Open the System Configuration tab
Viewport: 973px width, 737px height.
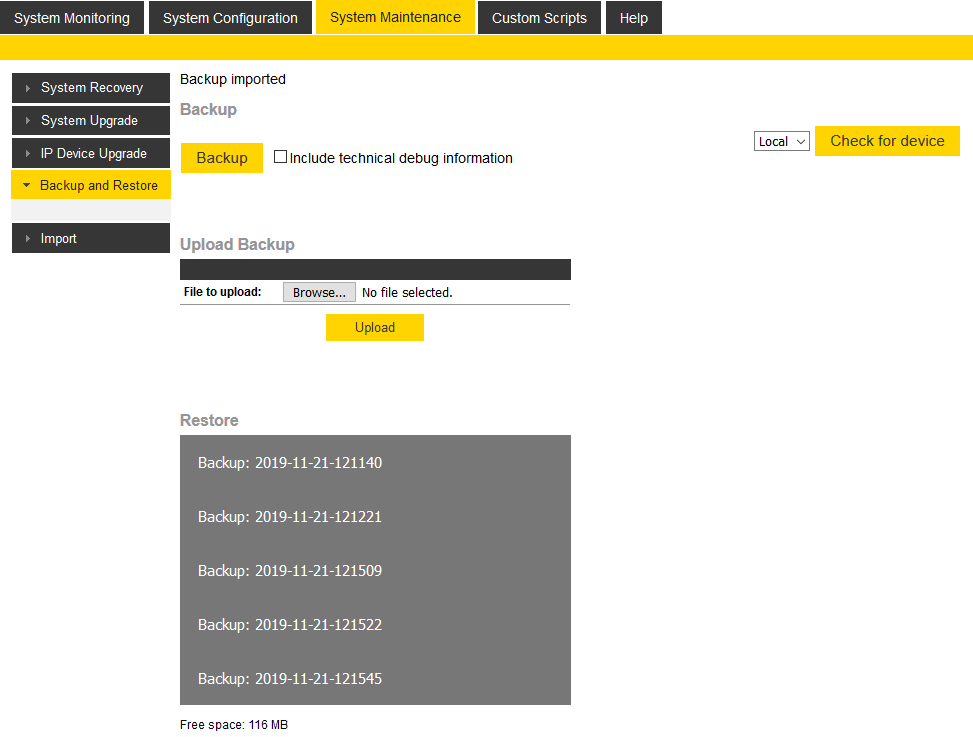tap(230, 18)
